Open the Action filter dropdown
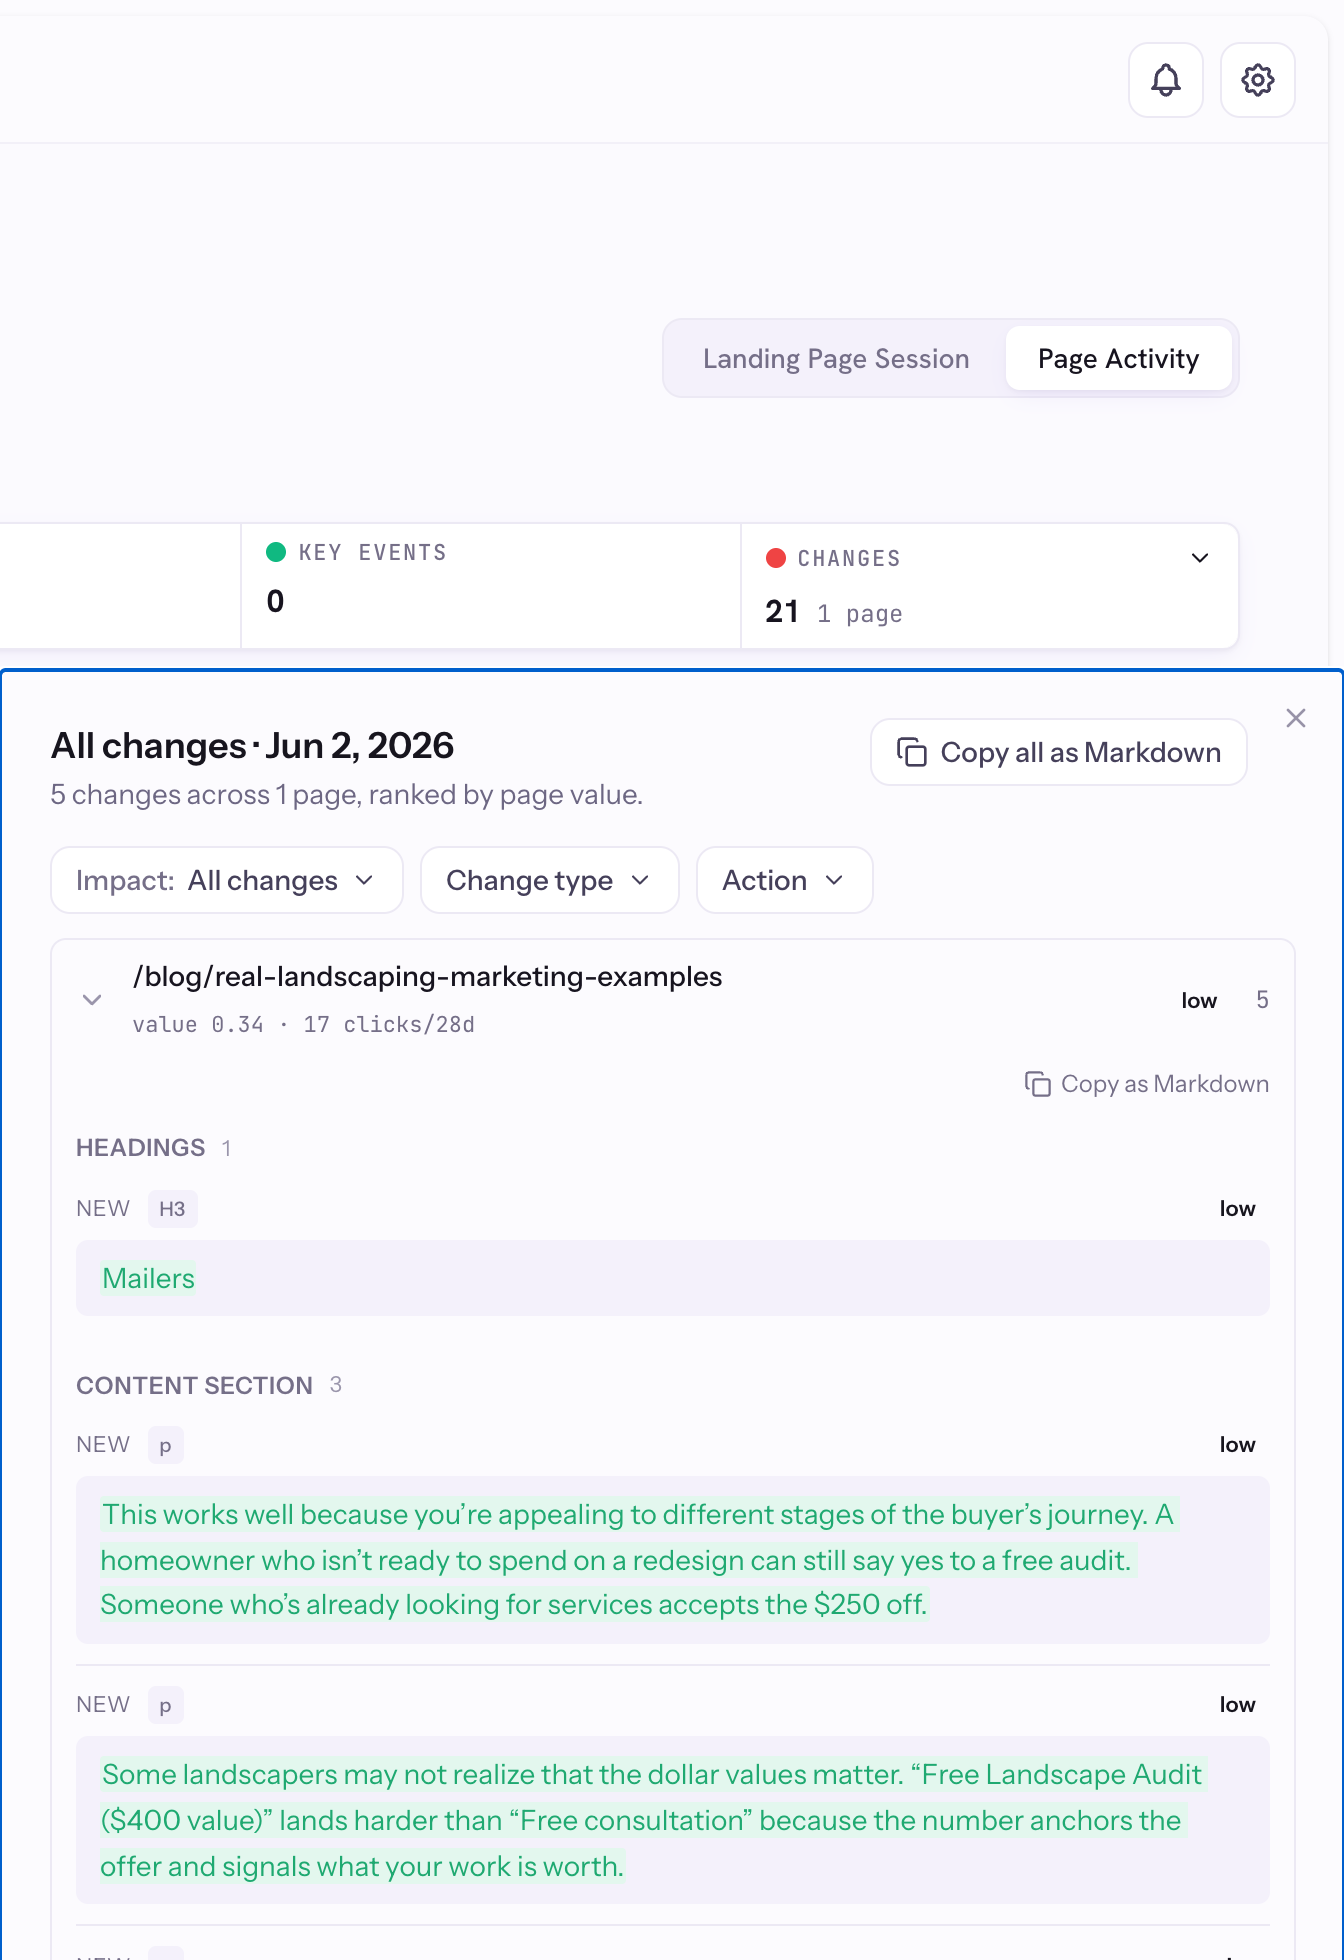Screen dimensions: 1344x1960 (x=785, y=880)
